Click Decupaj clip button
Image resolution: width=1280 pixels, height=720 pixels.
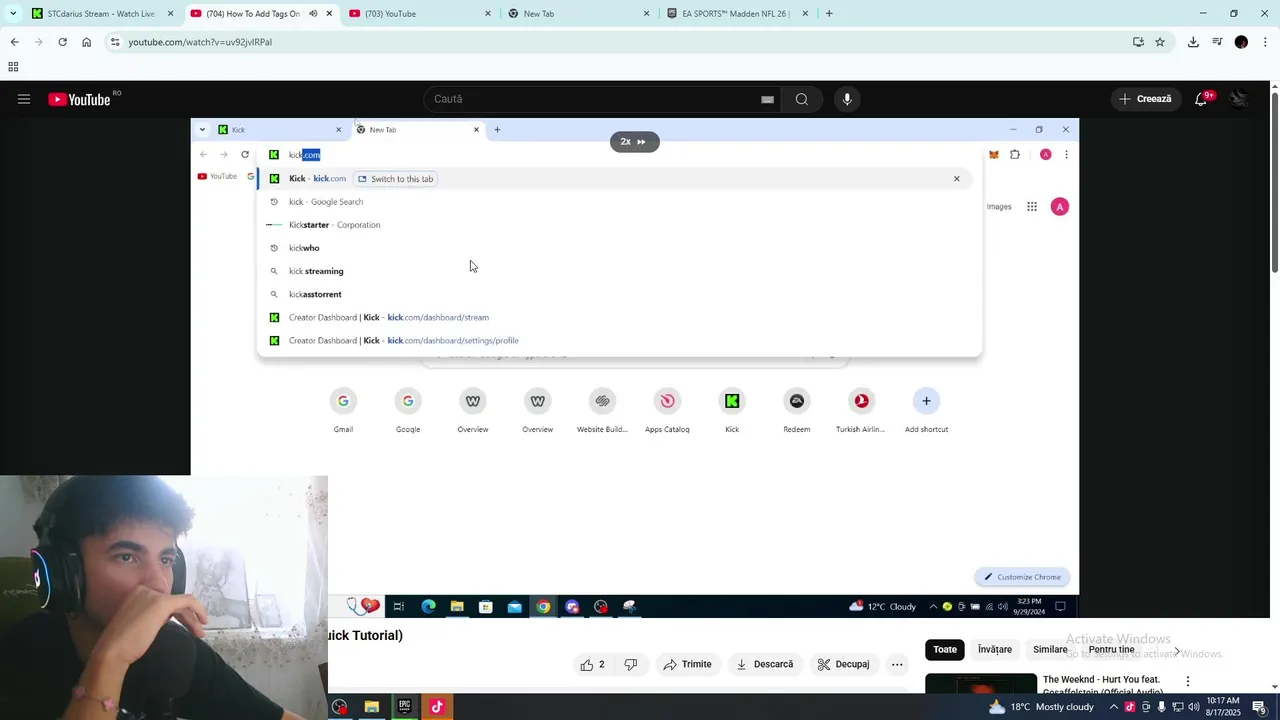click(843, 664)
